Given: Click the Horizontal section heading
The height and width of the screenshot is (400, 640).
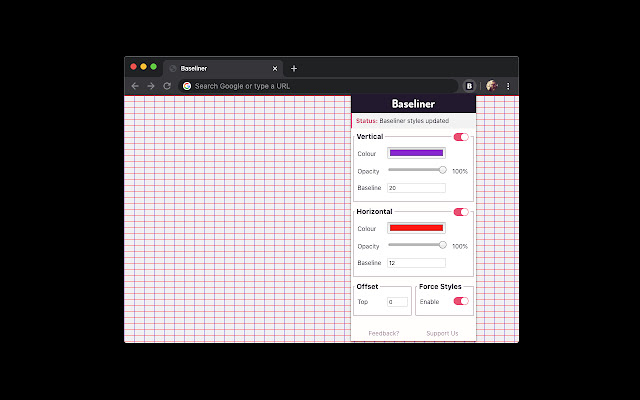Looking at the screenshot, I should pyautogui.click(x=374, y=211).
